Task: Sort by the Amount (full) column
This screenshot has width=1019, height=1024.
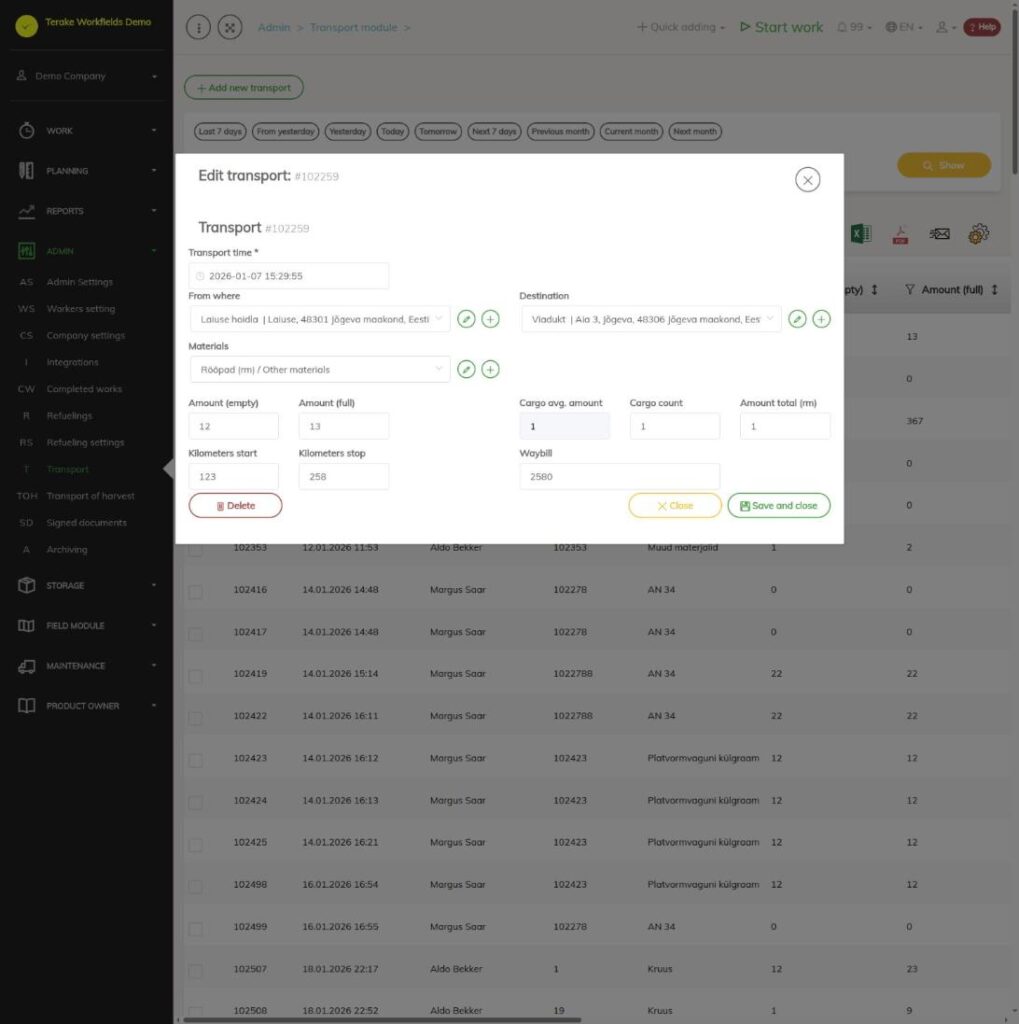Action: (994, 289)
